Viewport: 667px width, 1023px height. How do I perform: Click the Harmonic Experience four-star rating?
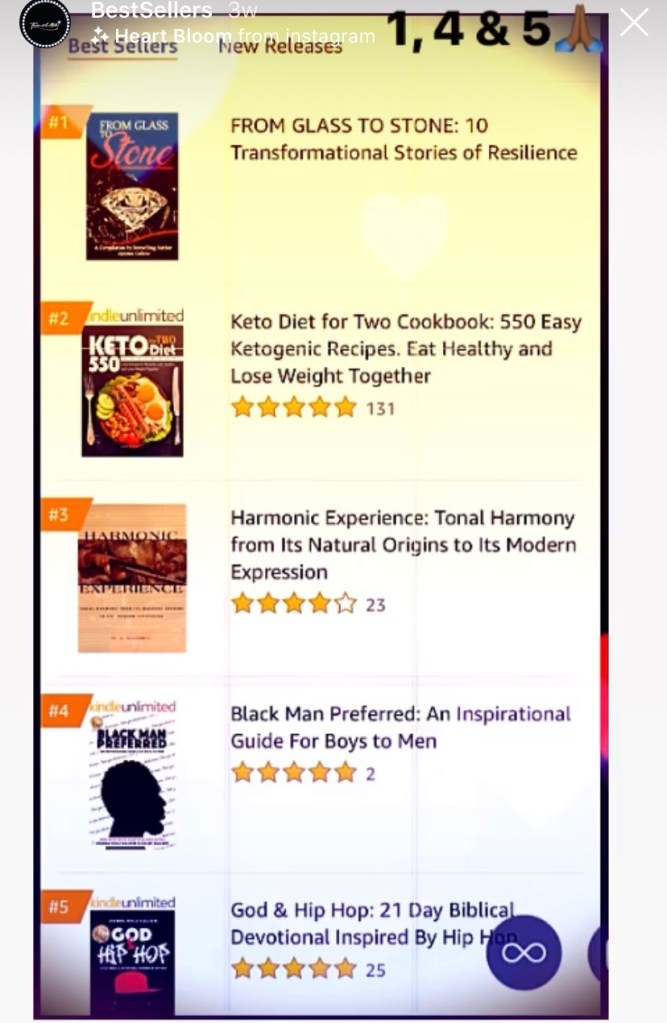(293, 603)
